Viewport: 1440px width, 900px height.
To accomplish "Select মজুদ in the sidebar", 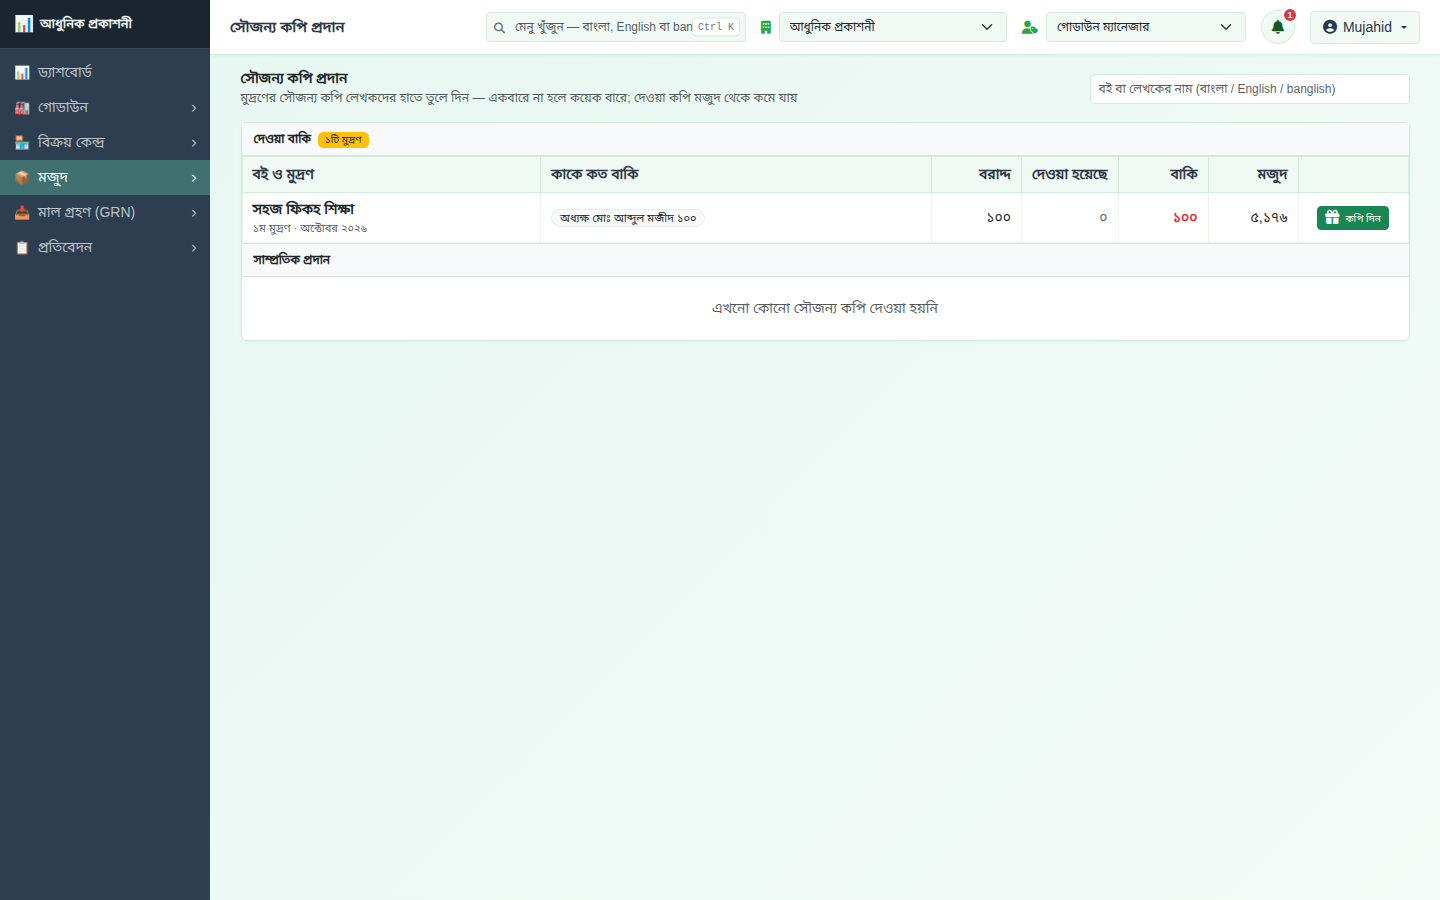I will point(105,177).
